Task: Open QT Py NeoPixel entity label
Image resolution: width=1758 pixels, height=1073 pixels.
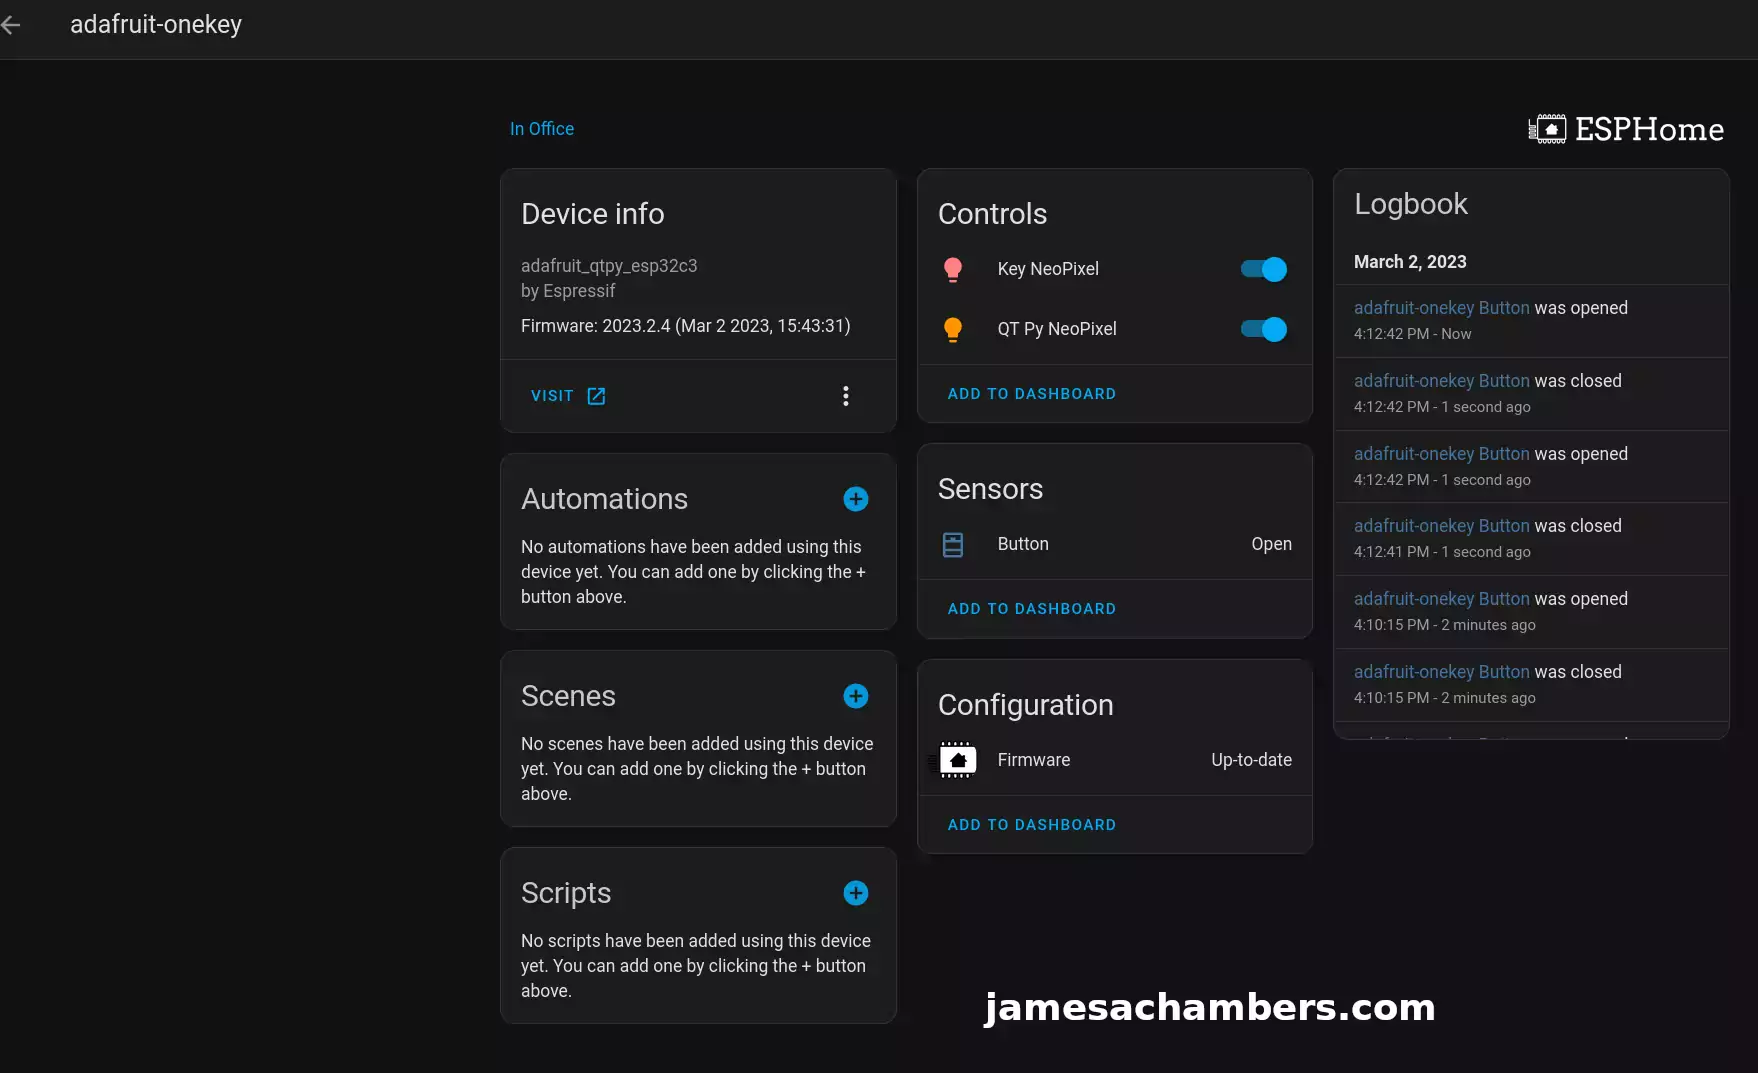Action: coord(1057,329)
